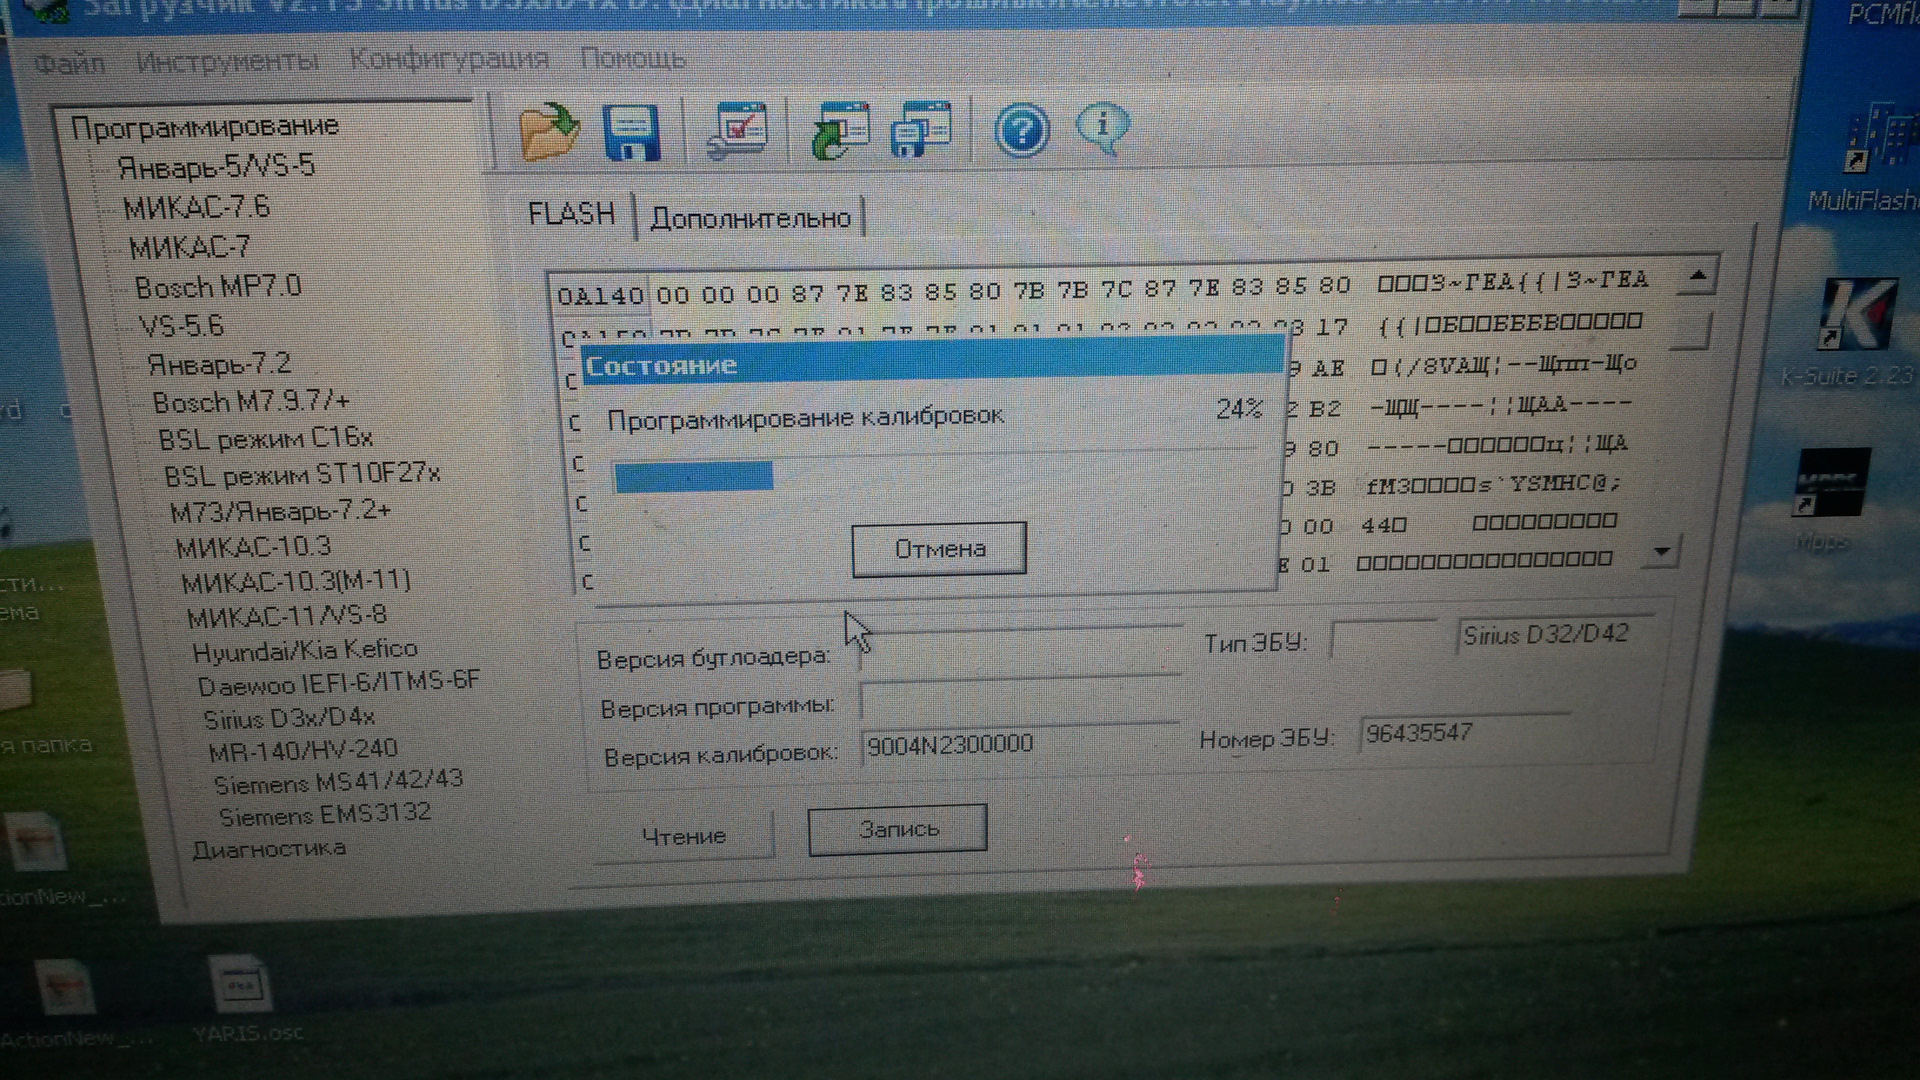Select Siemens MS41/42/43 in tree
Image resolution: width=1920 pixels, height=1080 pixels.
338,782
